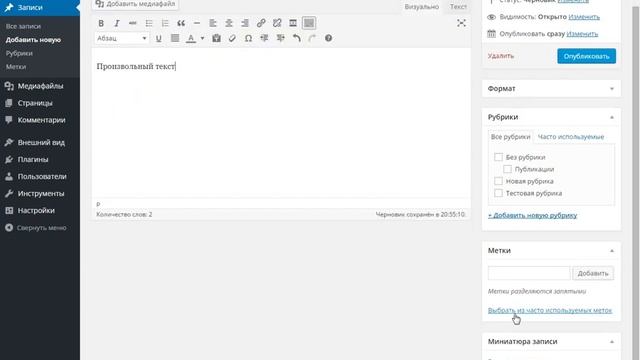Screen dimensions: 640x360
Task: Click the Удалить link
Action: point(500,56)
